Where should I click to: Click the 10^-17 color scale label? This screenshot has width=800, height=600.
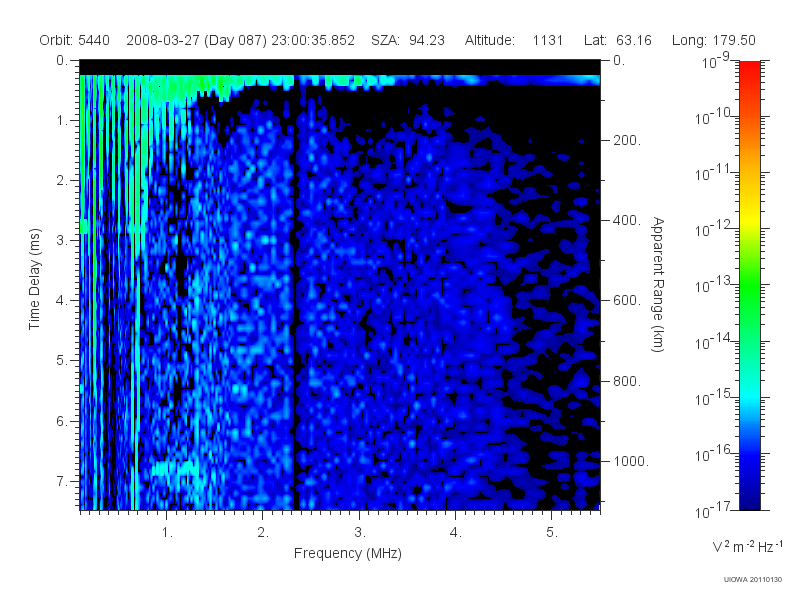click(714, 510)
